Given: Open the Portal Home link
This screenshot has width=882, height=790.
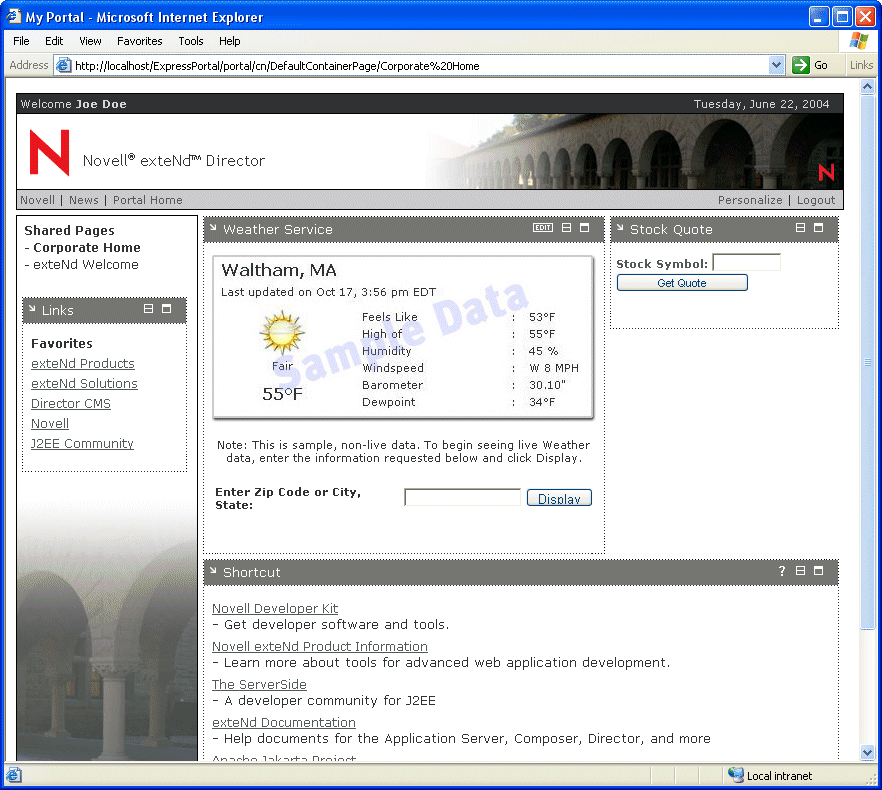Looking at the screenshot, I should [147, 200].
